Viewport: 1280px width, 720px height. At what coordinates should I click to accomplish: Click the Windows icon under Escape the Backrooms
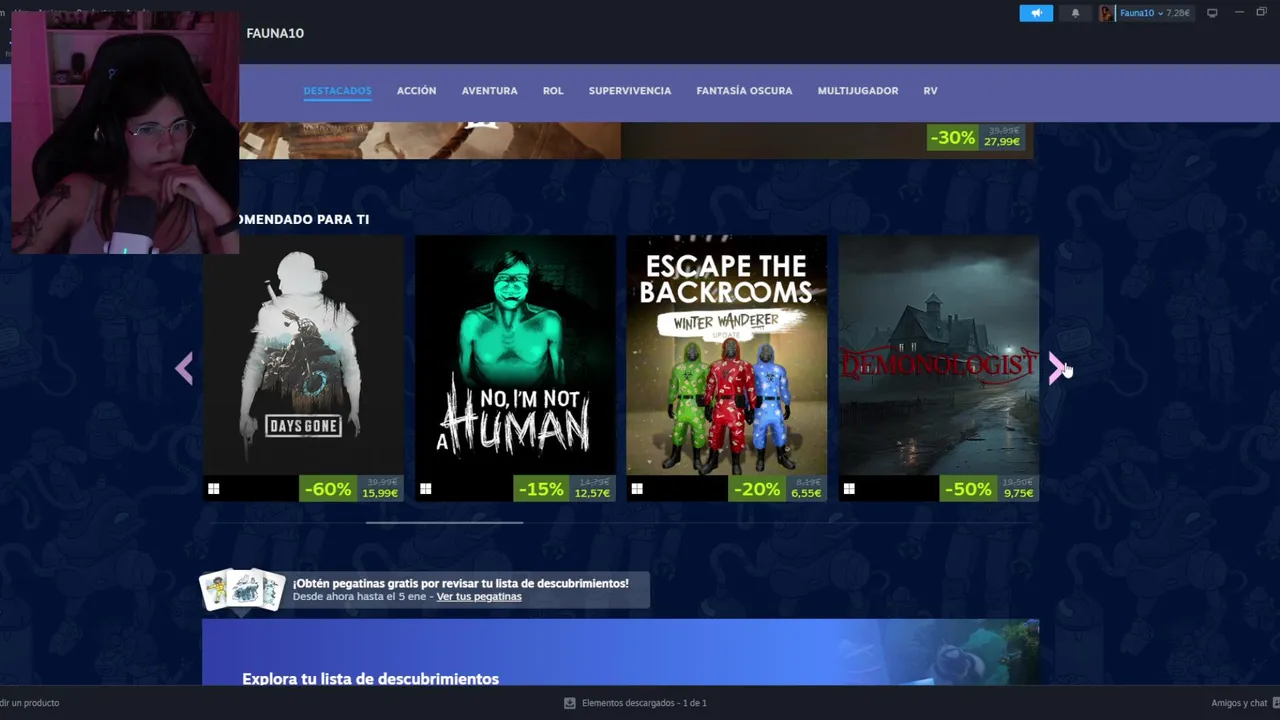point(637,489)
